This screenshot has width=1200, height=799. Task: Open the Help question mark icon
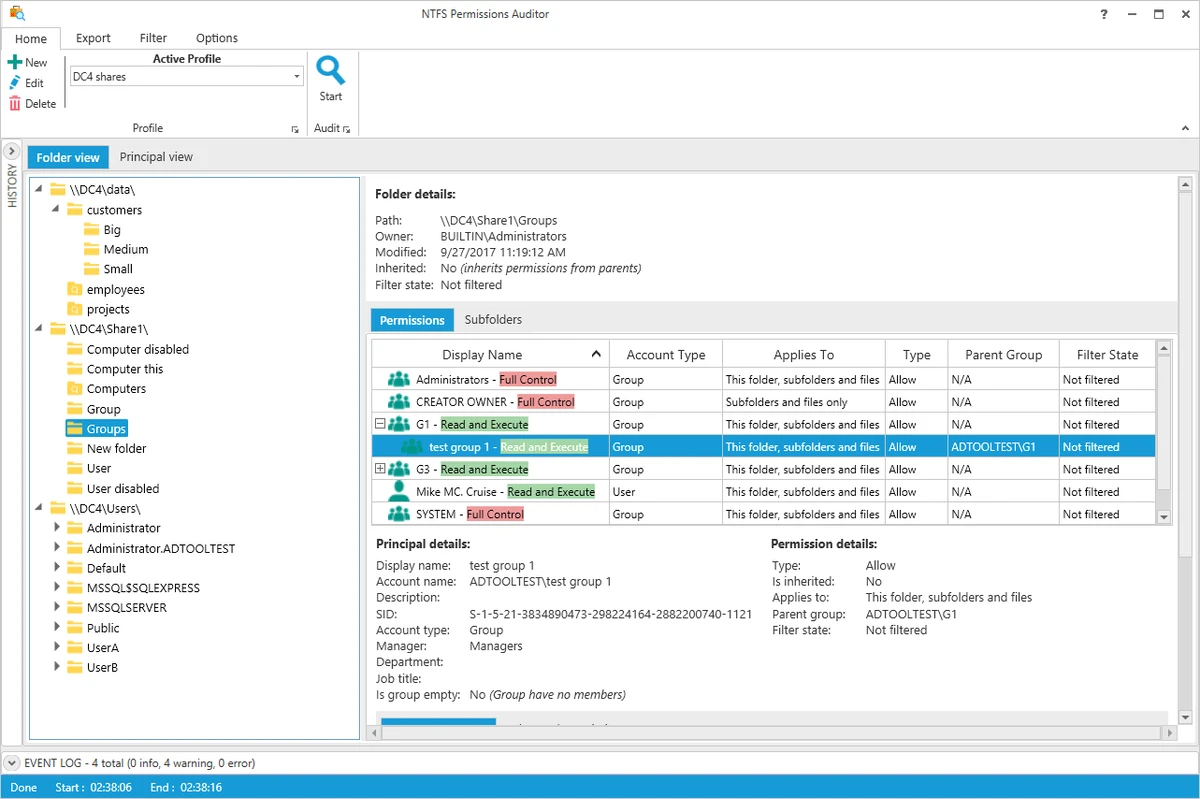tap(1103, 14)
